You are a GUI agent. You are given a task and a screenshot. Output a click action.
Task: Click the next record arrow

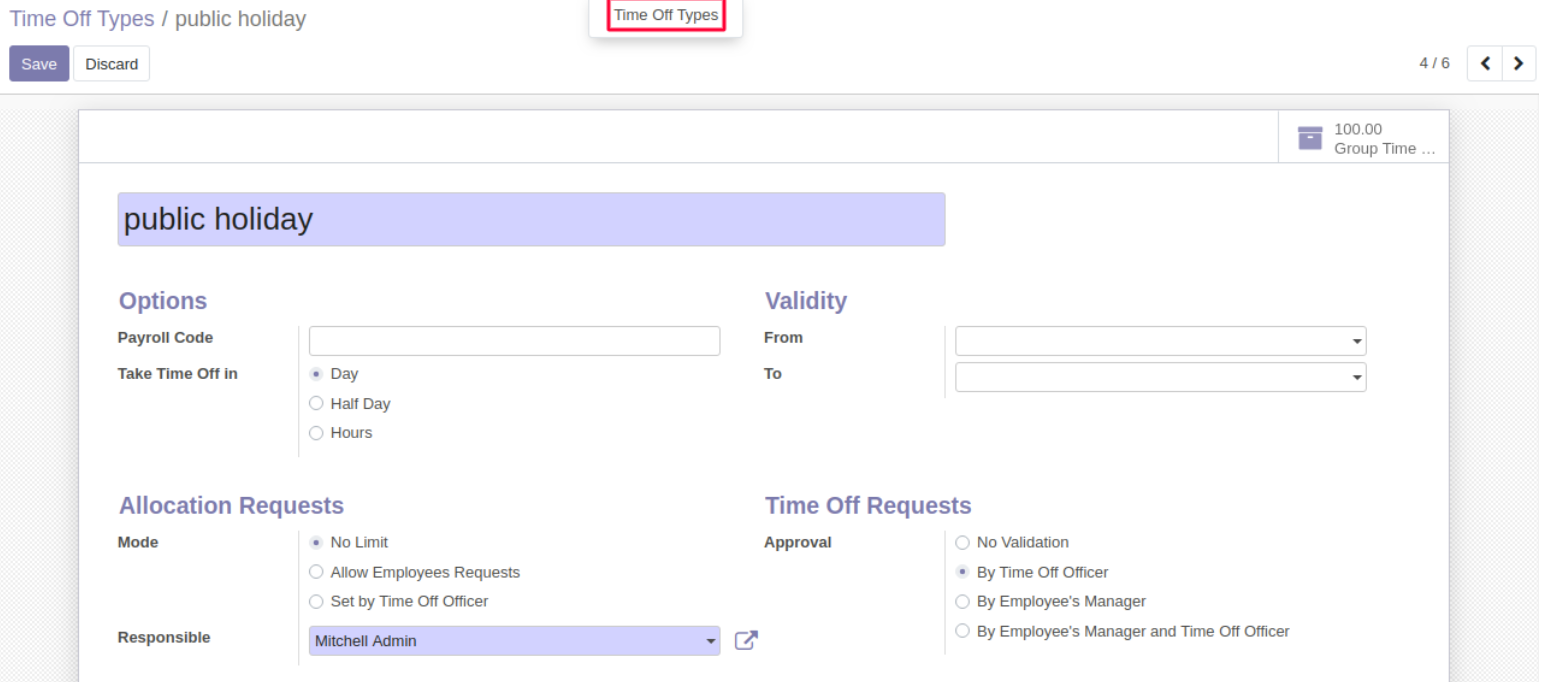pos(1519,64)
